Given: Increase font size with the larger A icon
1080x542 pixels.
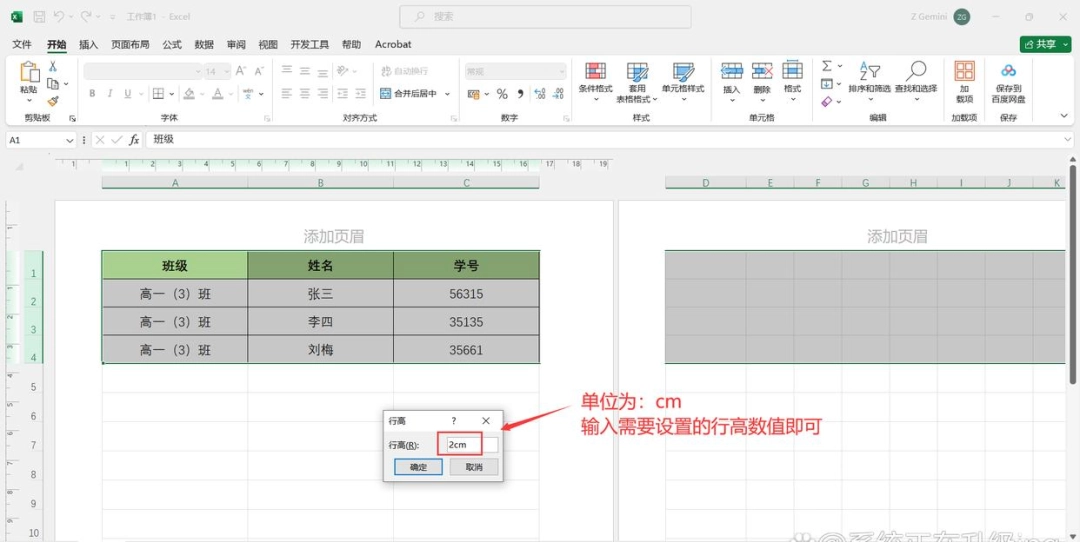Looking at the screenshot, I should click(240, 71).
